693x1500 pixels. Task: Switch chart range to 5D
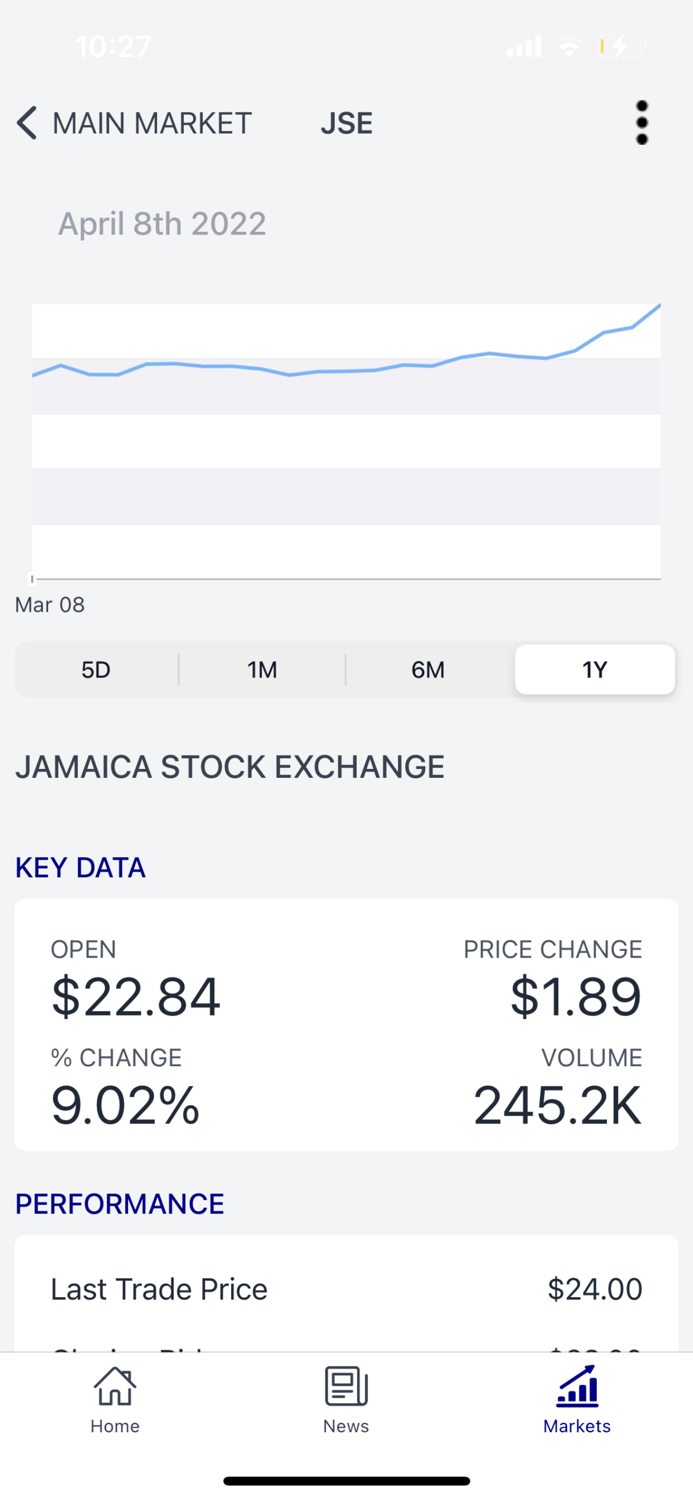pyautogui.click(x=95, y=669)
